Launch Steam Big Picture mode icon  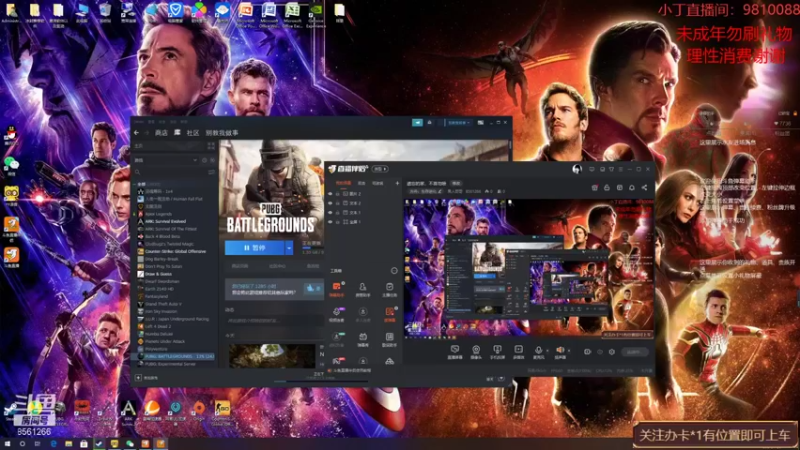click(481, 122)
